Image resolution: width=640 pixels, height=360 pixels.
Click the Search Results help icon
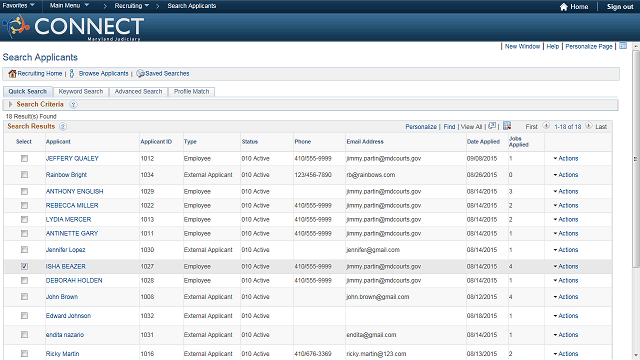coord(63,127)
